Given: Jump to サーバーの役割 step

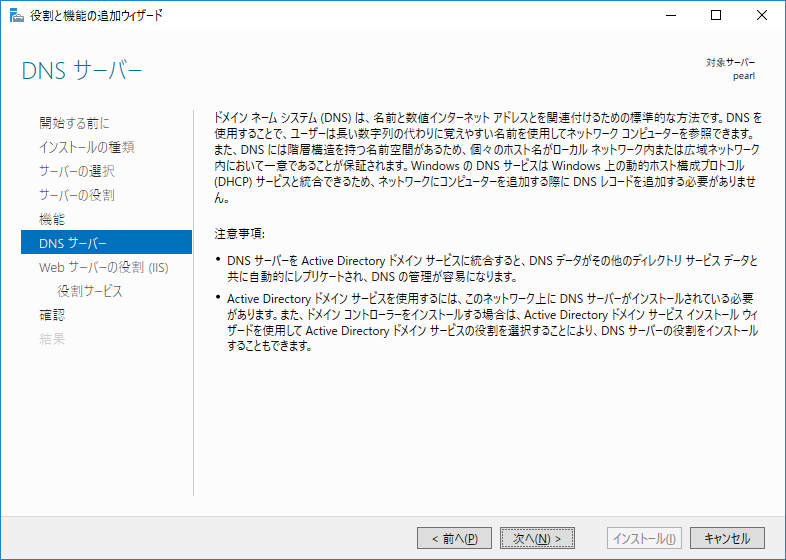Looking at the screenshot, I should tap(77, 195).
